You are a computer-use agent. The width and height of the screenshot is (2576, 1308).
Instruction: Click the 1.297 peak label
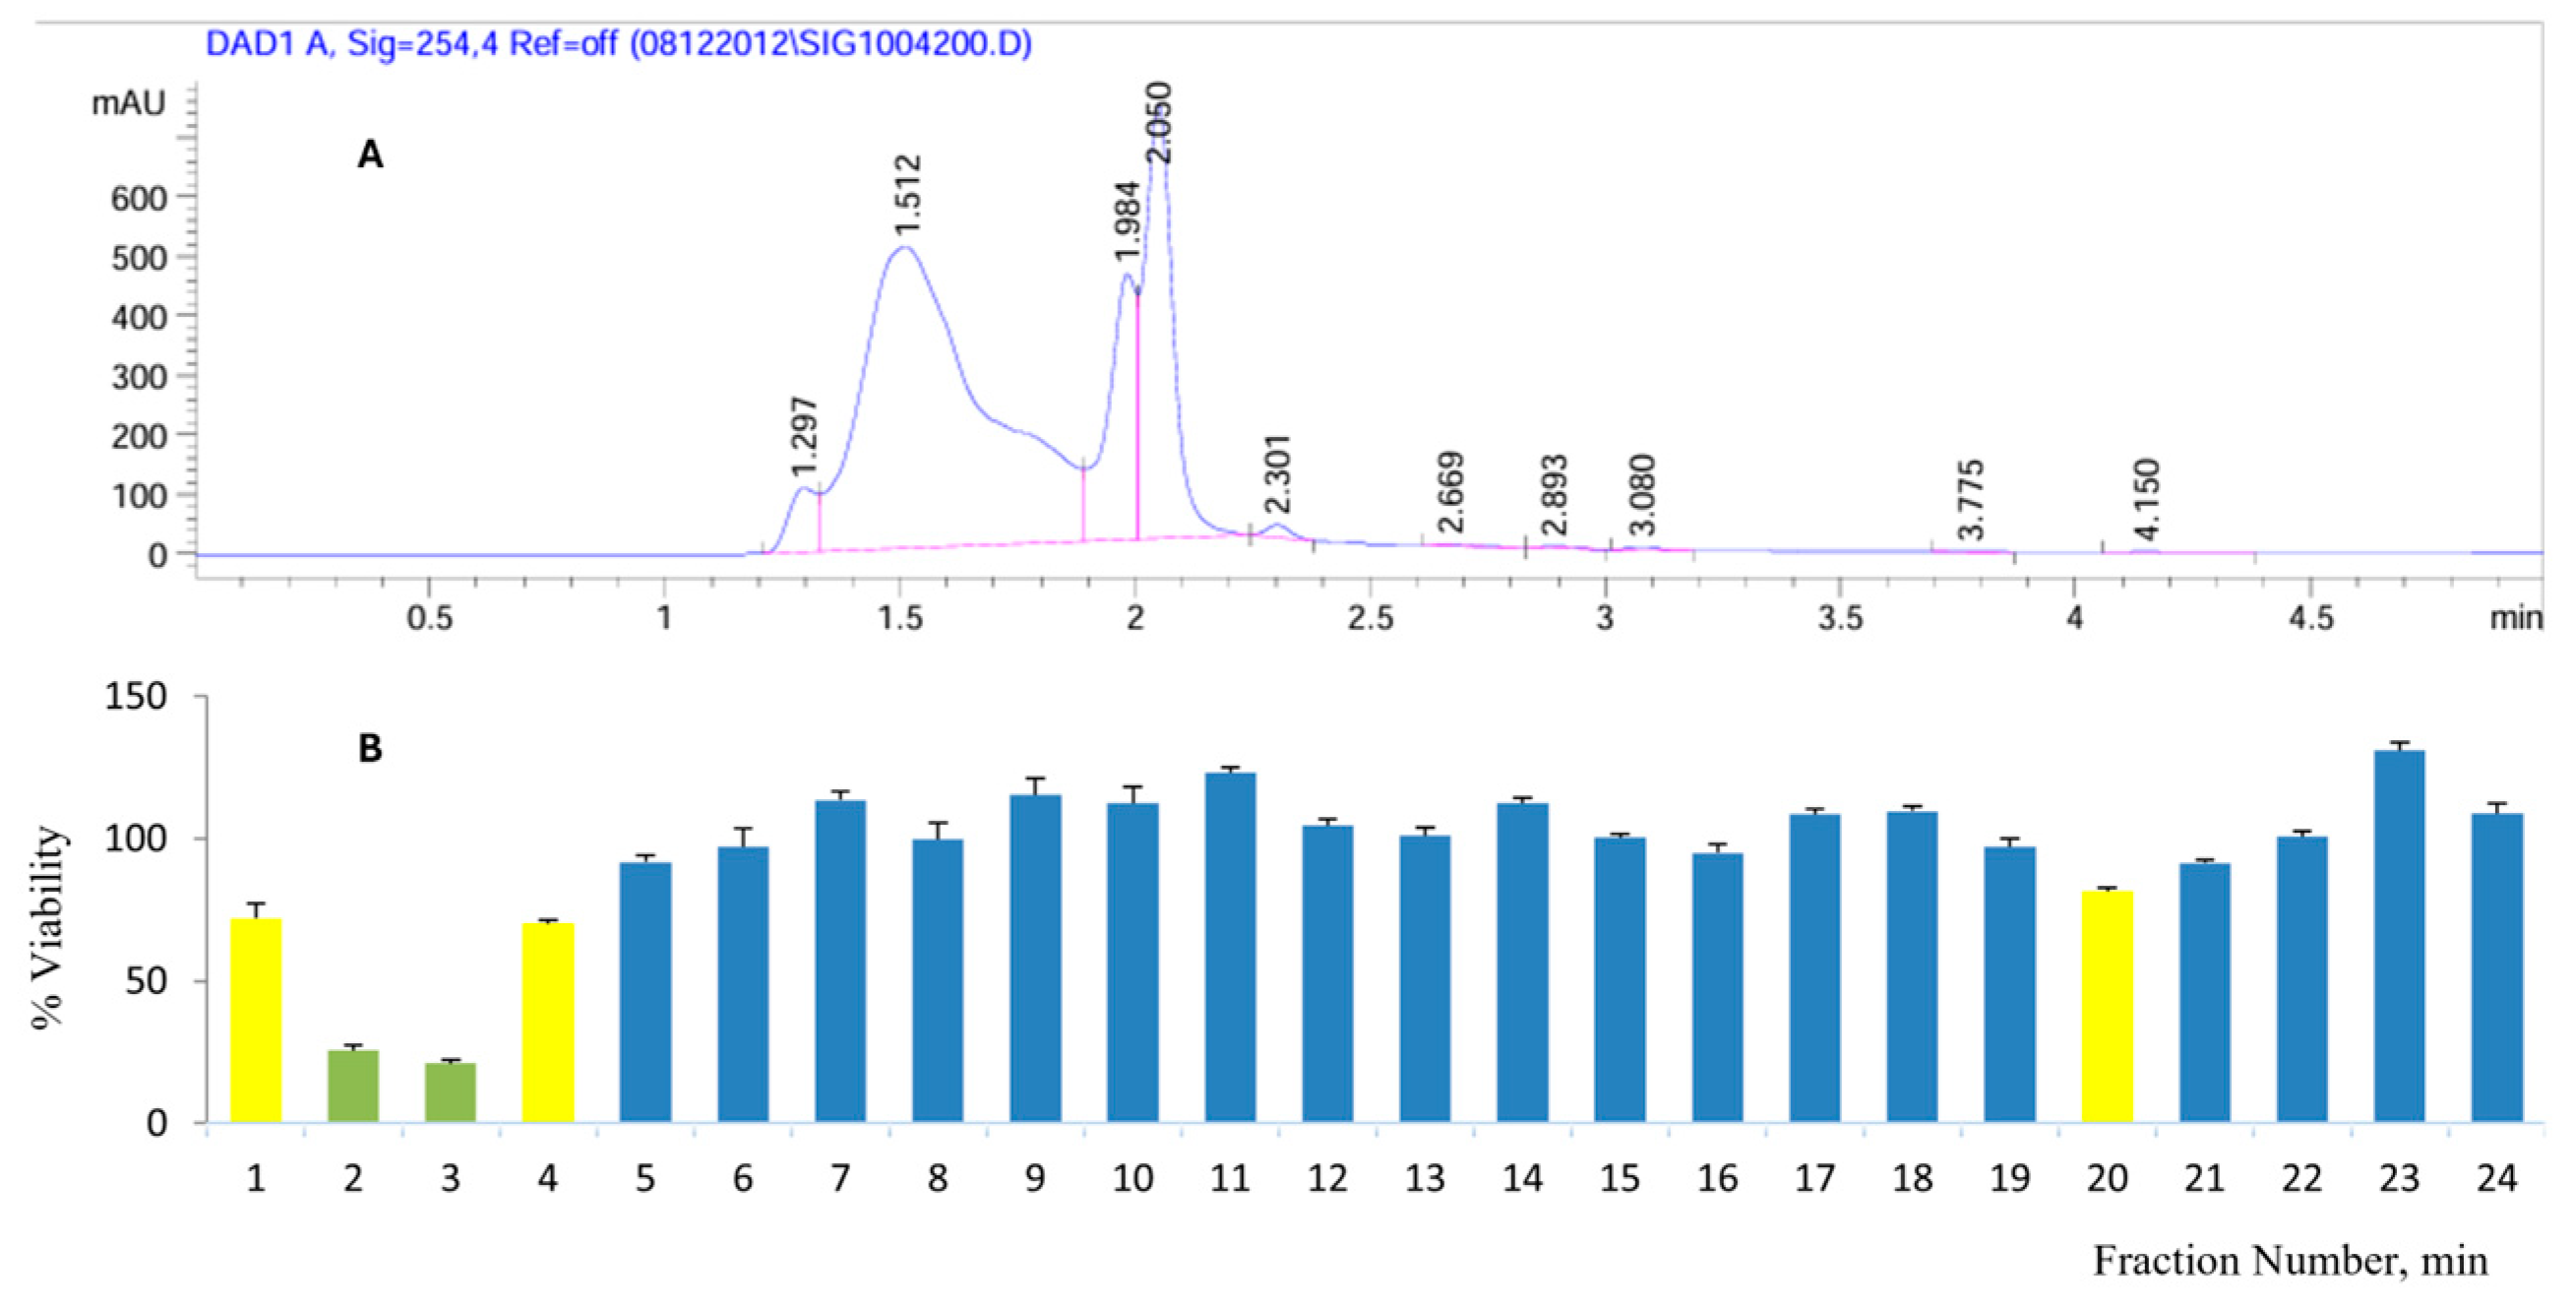pyautogui.click(x=804, y=437)
